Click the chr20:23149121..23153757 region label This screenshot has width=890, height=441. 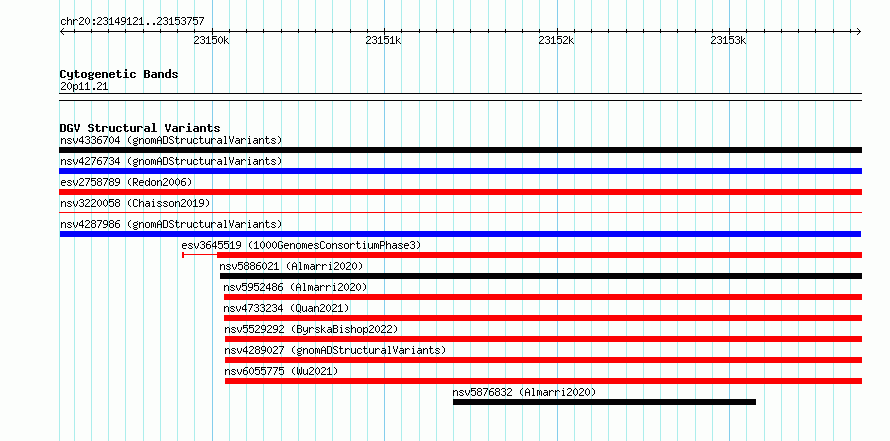point(132,22)
